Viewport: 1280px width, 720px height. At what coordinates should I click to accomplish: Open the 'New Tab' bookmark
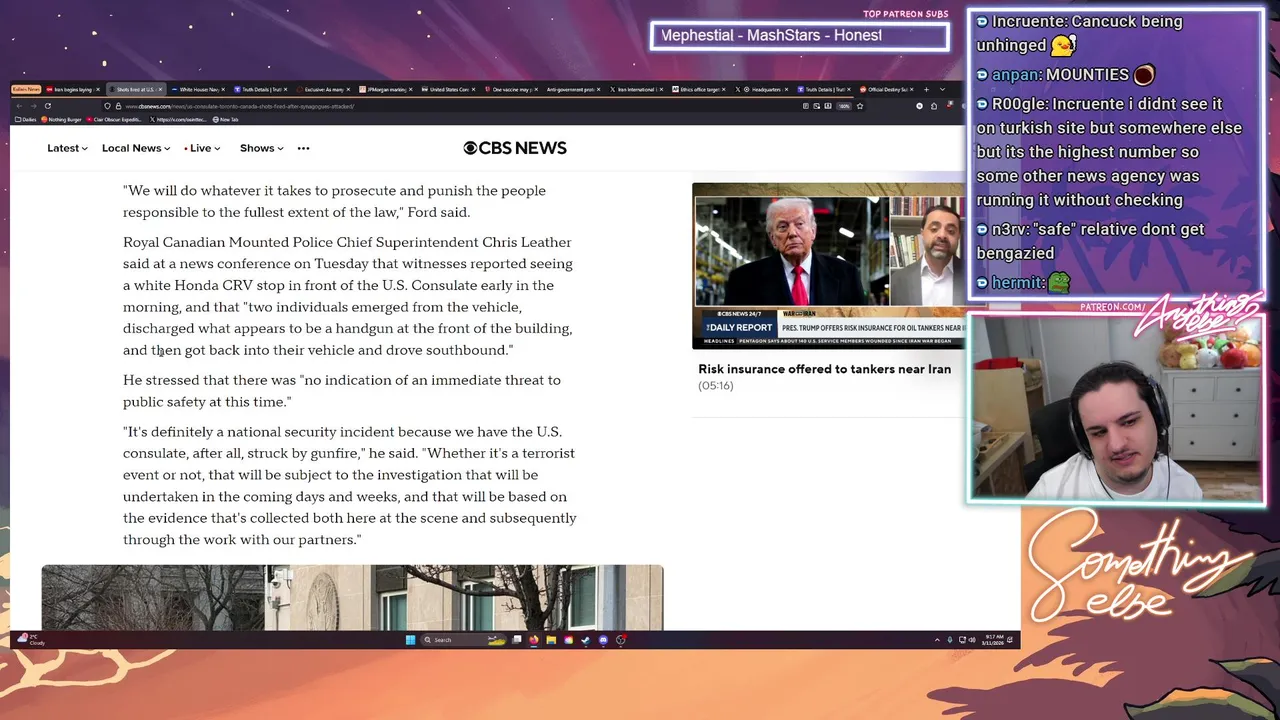pyautogui.click(x=225, y=119)
